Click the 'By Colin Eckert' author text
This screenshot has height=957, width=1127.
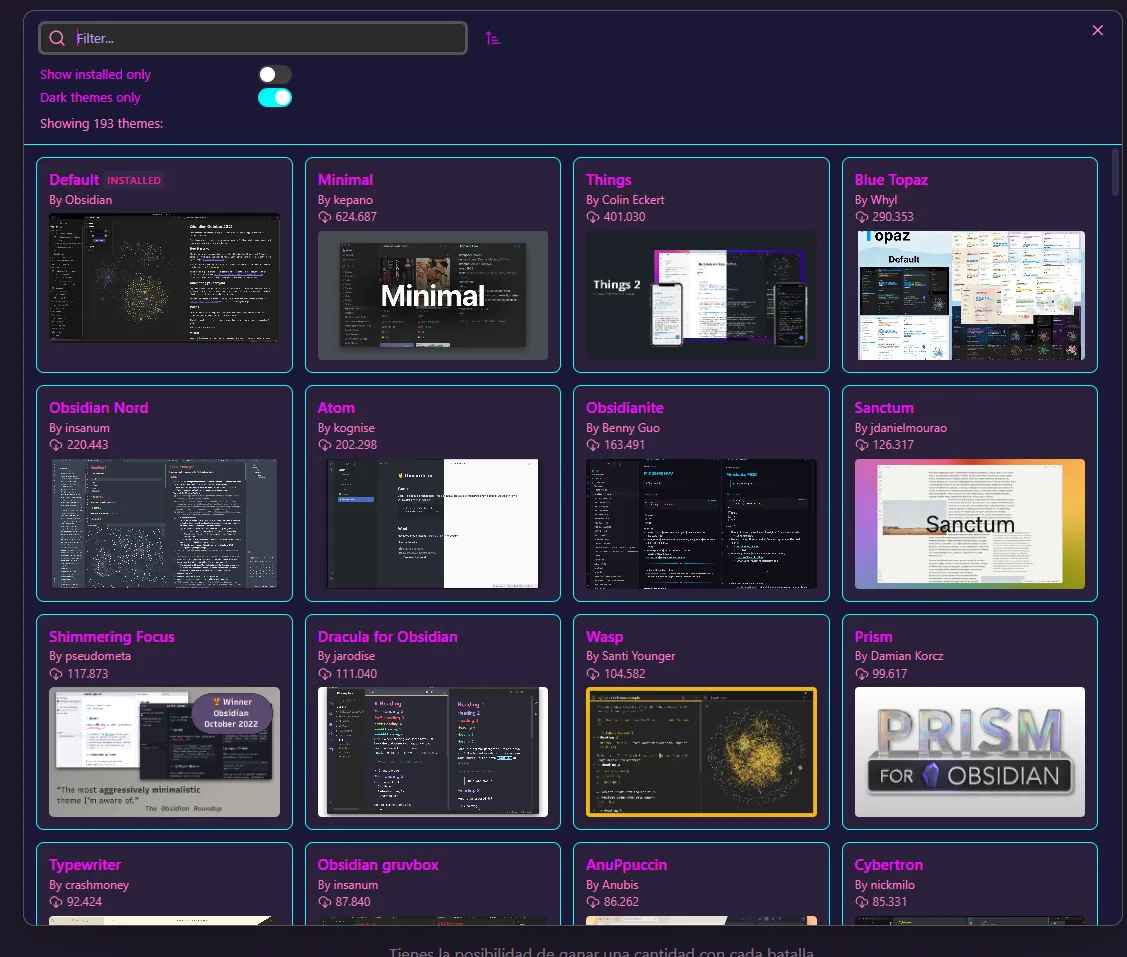tap(625, 200)
